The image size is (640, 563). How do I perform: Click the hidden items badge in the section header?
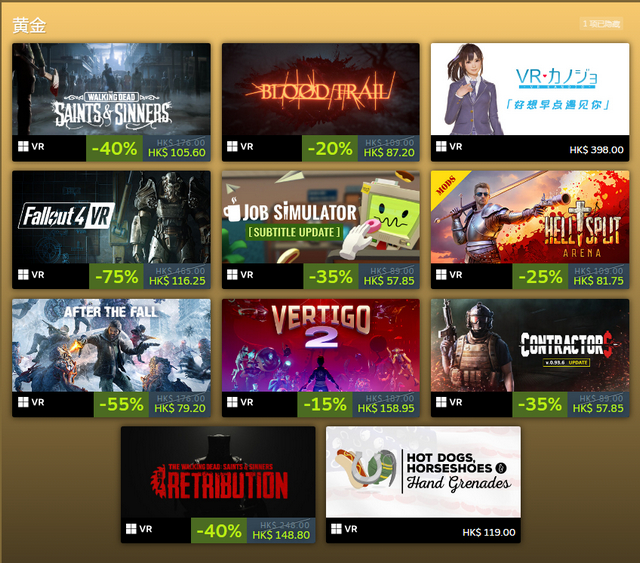(x=601, y=24)
